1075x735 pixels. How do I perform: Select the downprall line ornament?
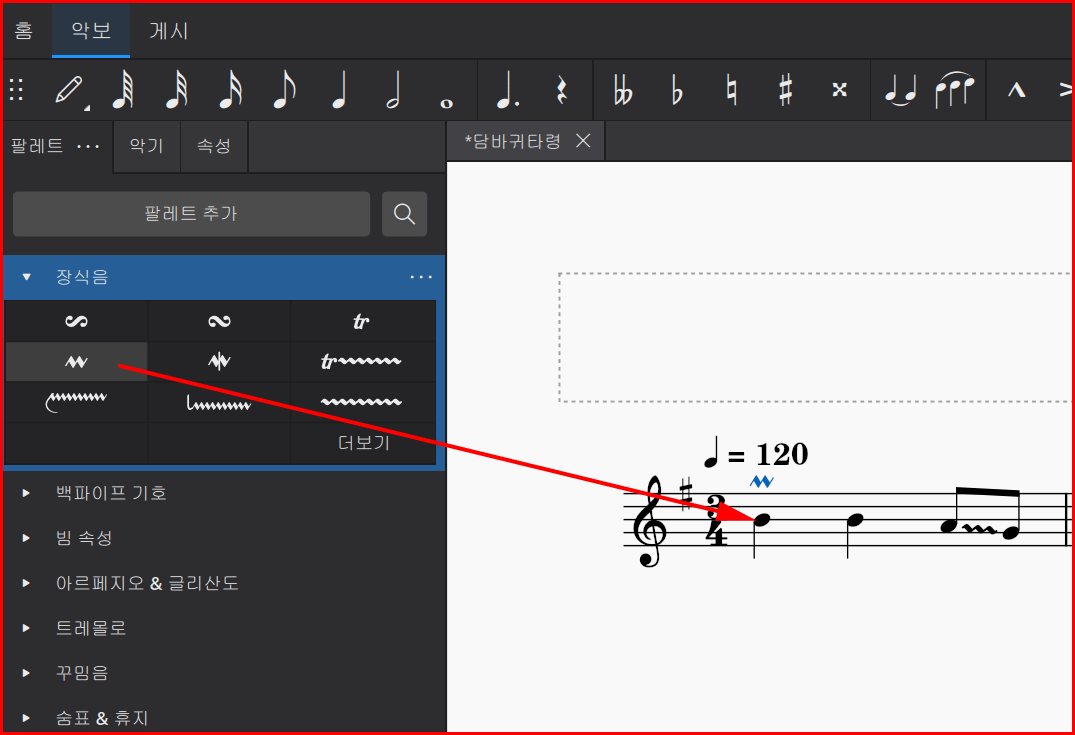click(219, 402)
